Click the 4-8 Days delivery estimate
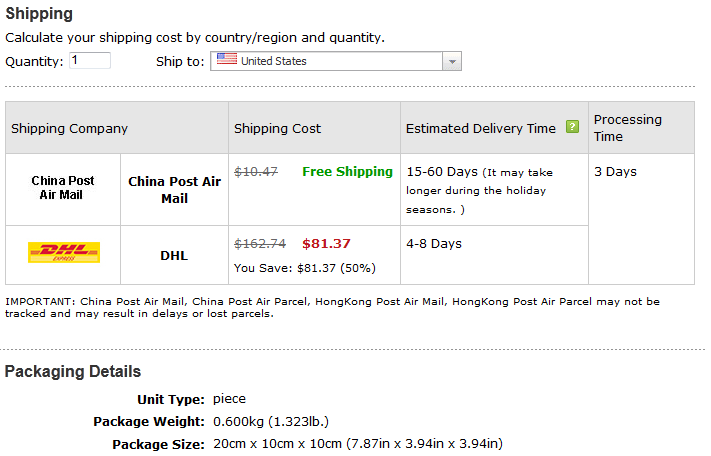The width and height of the screenshot is (711, 456). pos(433,243)
